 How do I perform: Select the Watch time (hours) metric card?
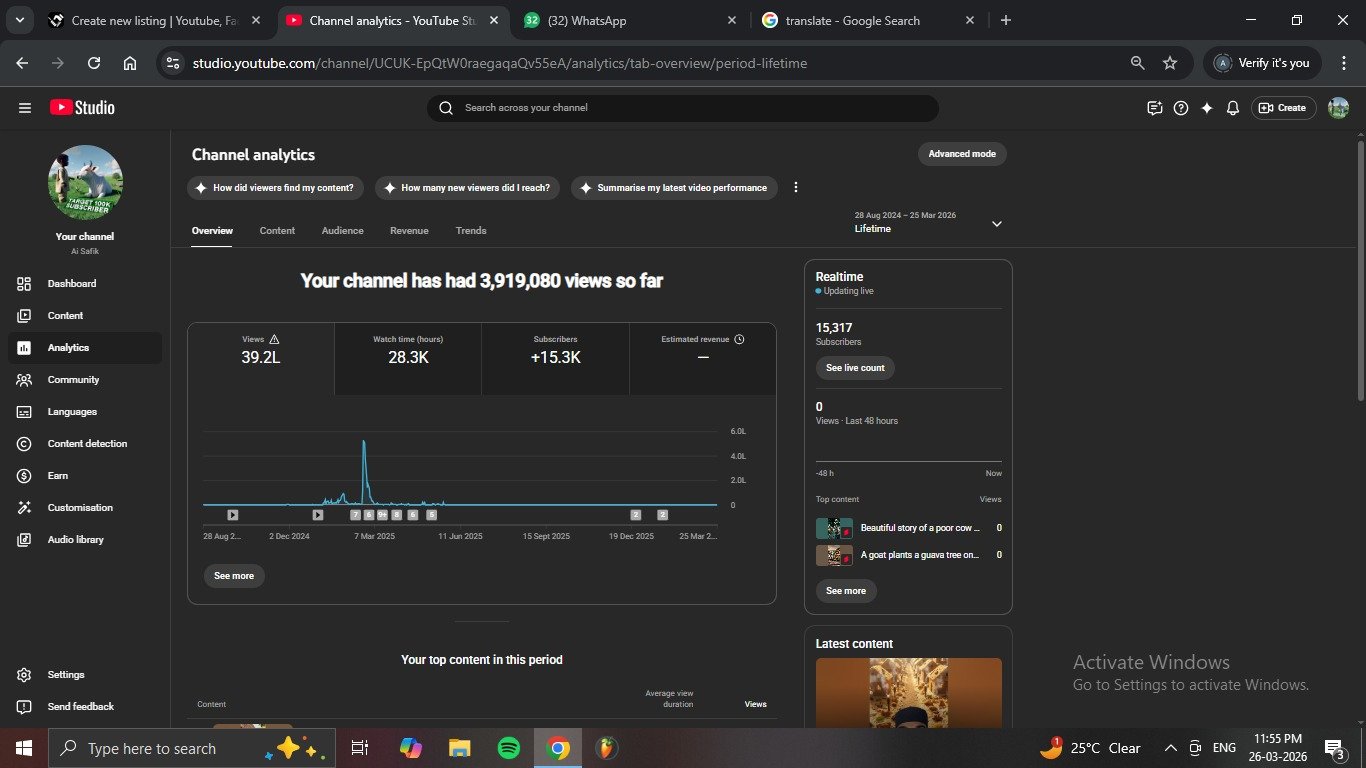coord(408,358)
